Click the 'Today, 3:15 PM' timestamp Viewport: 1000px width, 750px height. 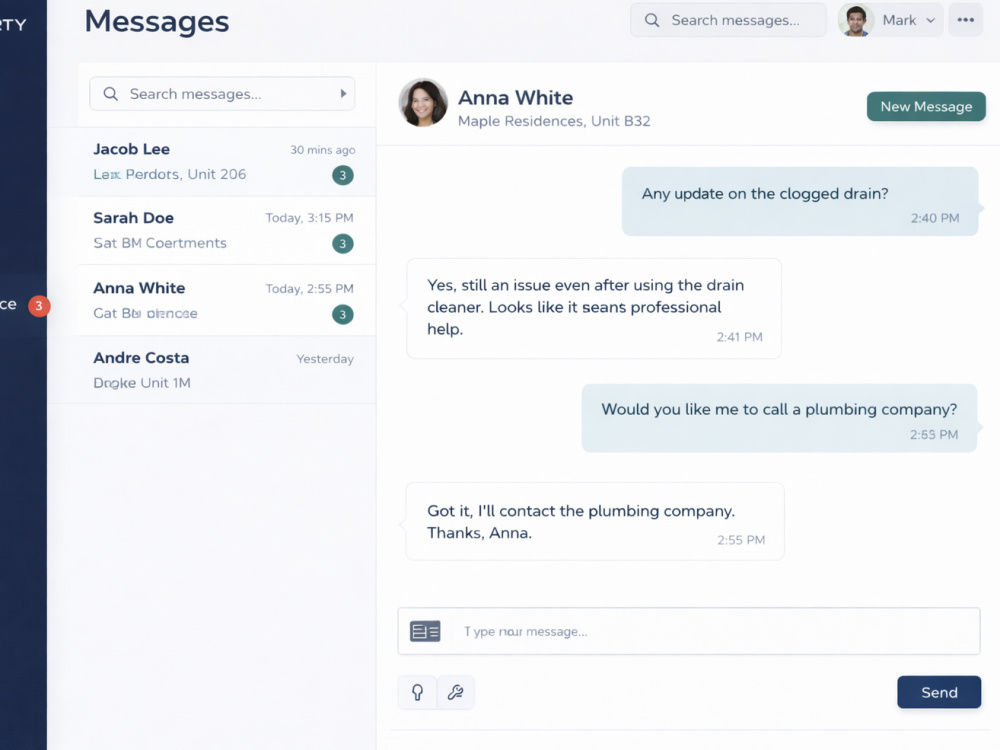(309, 218)
